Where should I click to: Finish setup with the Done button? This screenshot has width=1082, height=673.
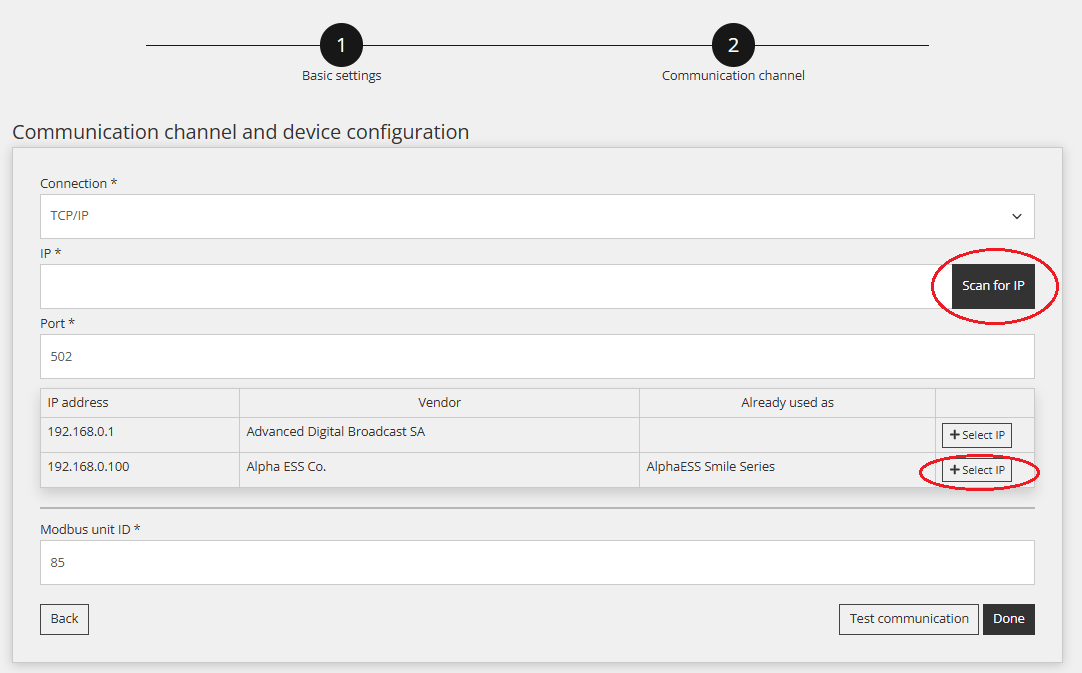click(1008, 619)
